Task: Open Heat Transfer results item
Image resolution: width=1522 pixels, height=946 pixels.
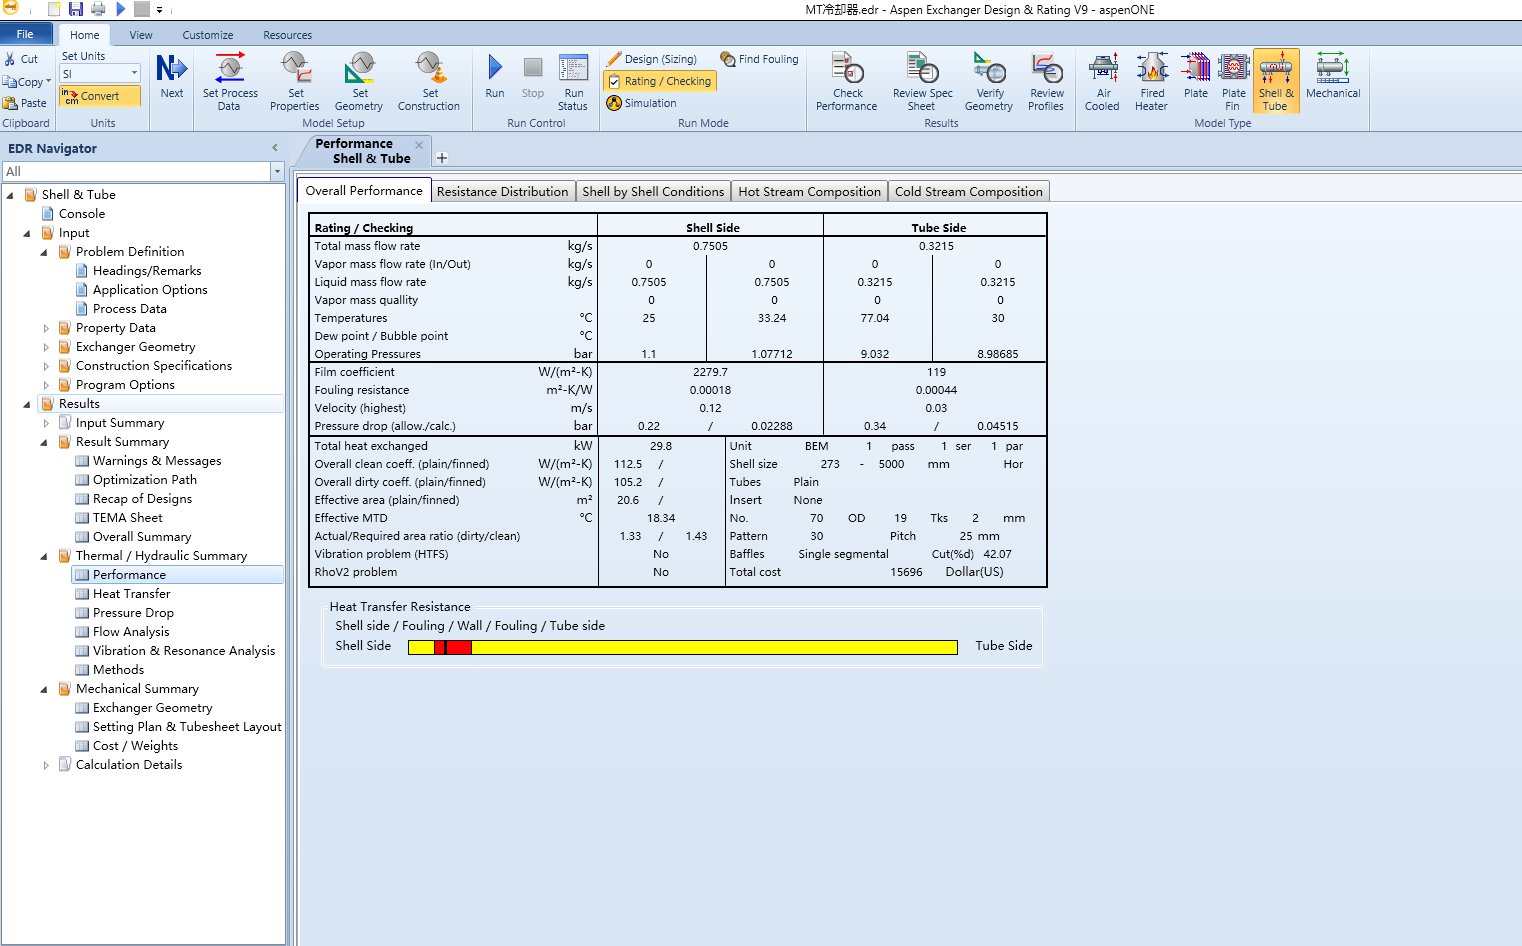Action: click(132, 594)
